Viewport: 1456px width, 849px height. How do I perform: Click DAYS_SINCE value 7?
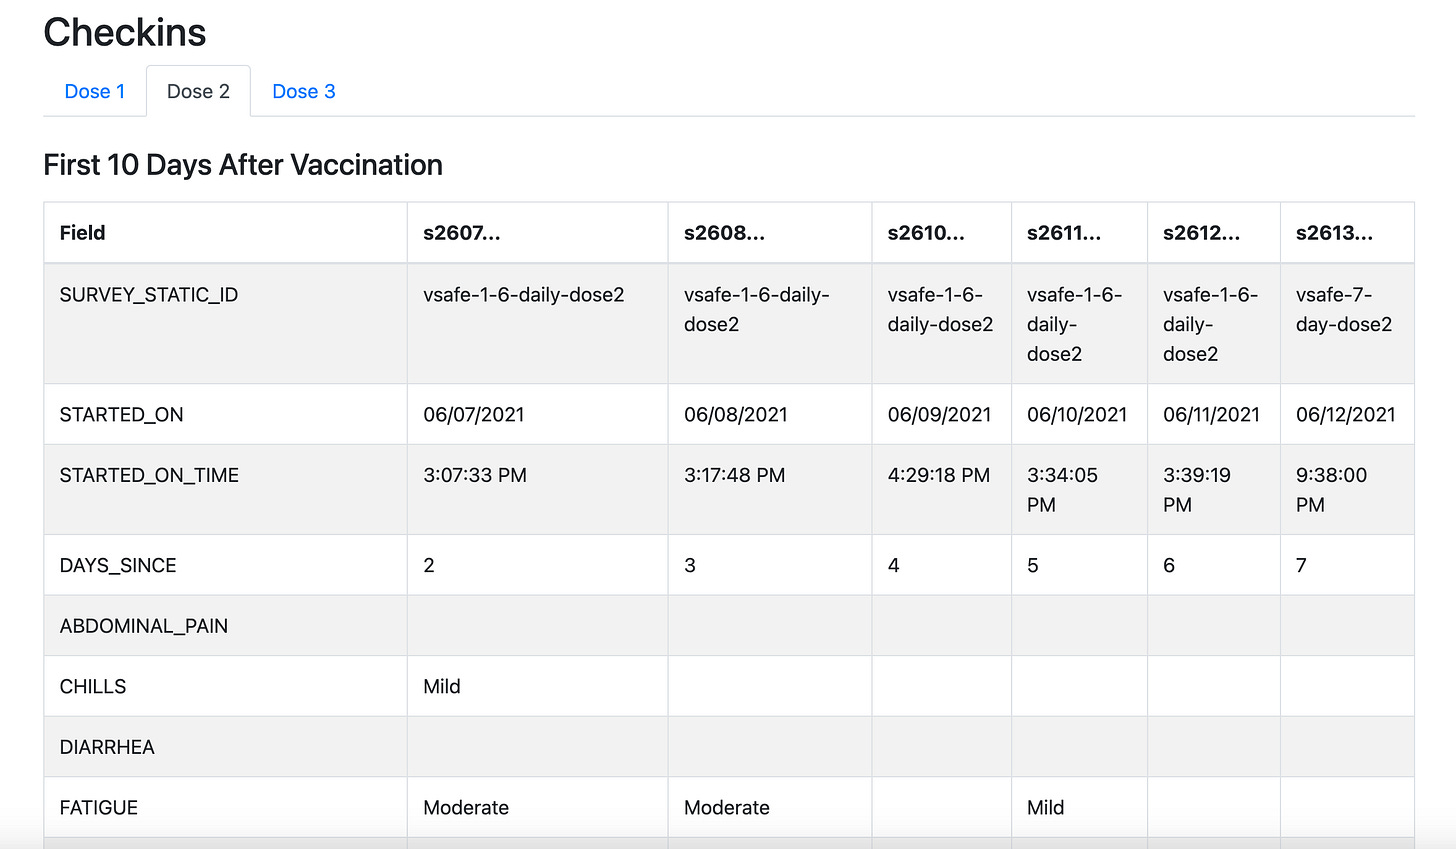click(1301, 566)
